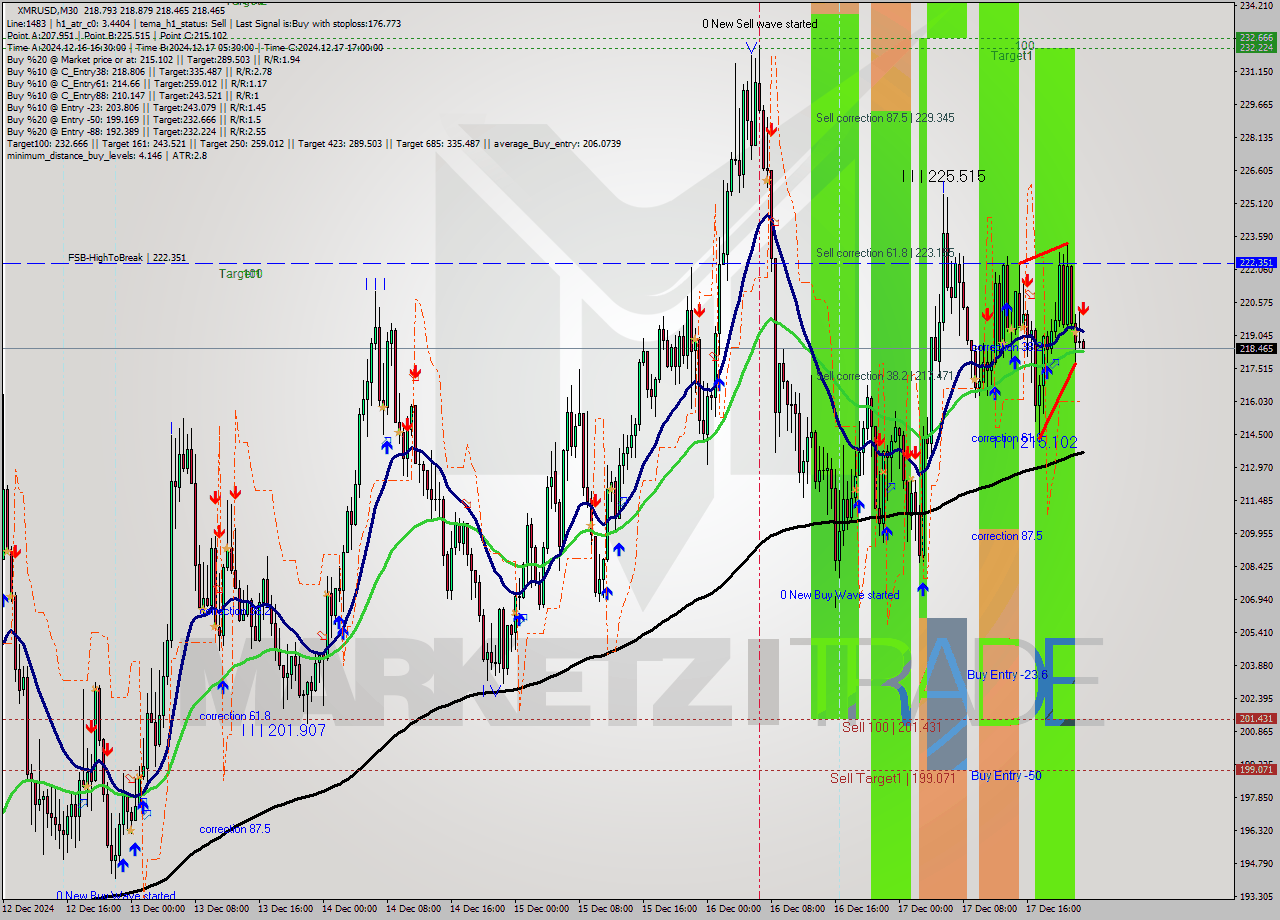
Task: Click the 'Sell 100 | 201.431' label
Action: point(891,727)
